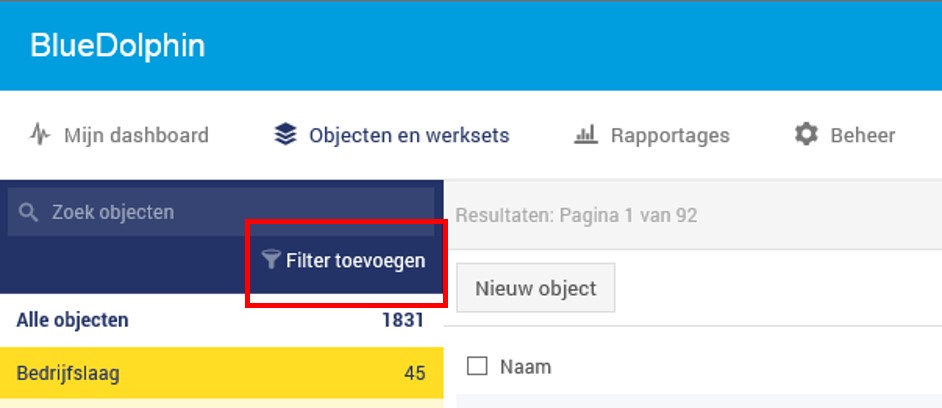The height and width of the screenshot is (408, 942).
Task: Focus the Zoek objecten search field
Action: pyautogui.click(x=221, y=212)
